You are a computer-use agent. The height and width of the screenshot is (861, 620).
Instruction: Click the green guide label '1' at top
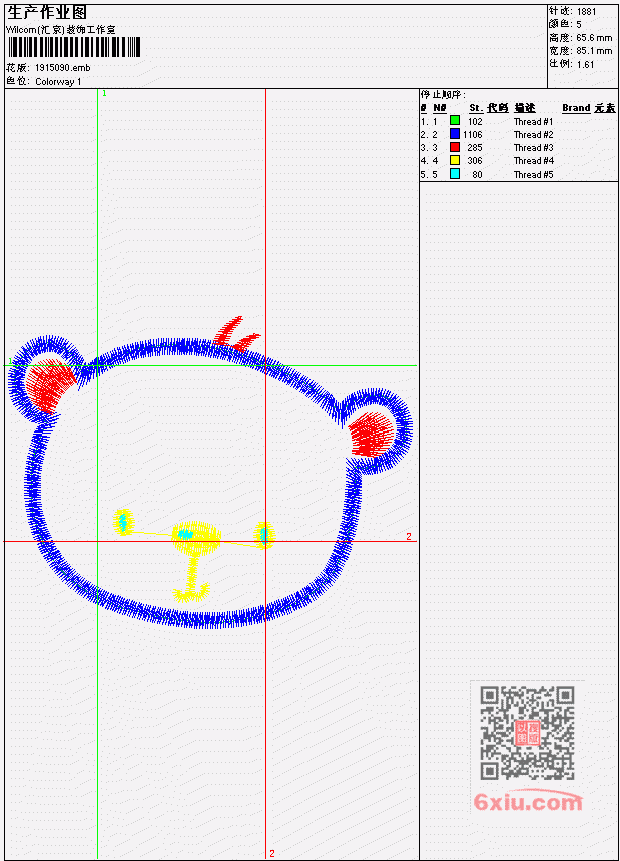(104, 93)
